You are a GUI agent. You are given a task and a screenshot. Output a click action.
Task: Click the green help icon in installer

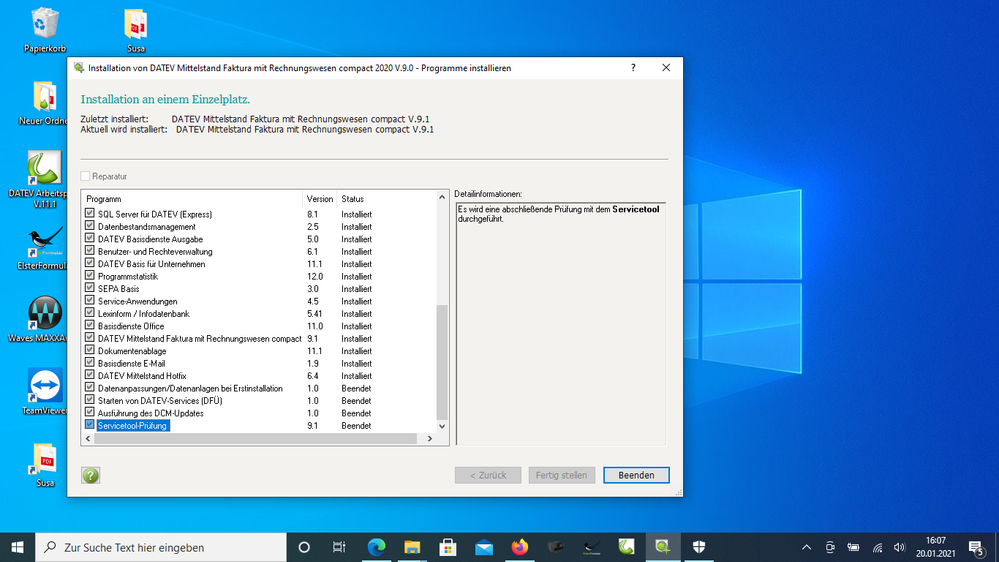[90, 475]
